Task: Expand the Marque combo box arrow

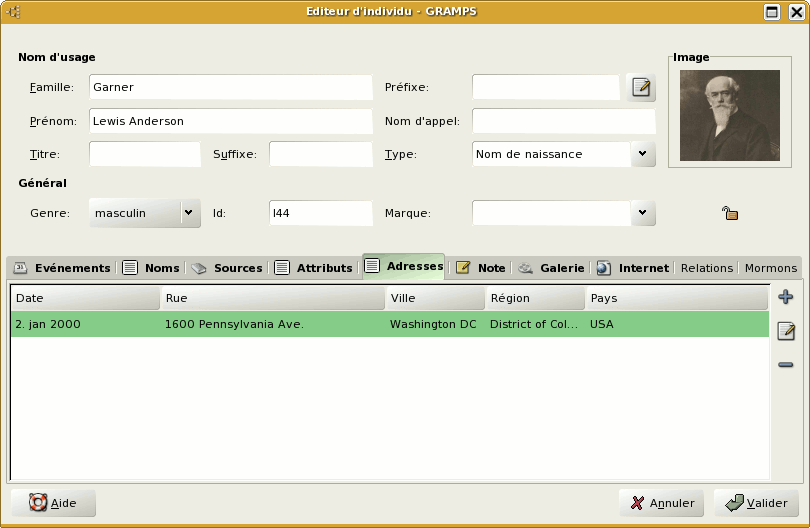Action: click(x=643, y=212)
